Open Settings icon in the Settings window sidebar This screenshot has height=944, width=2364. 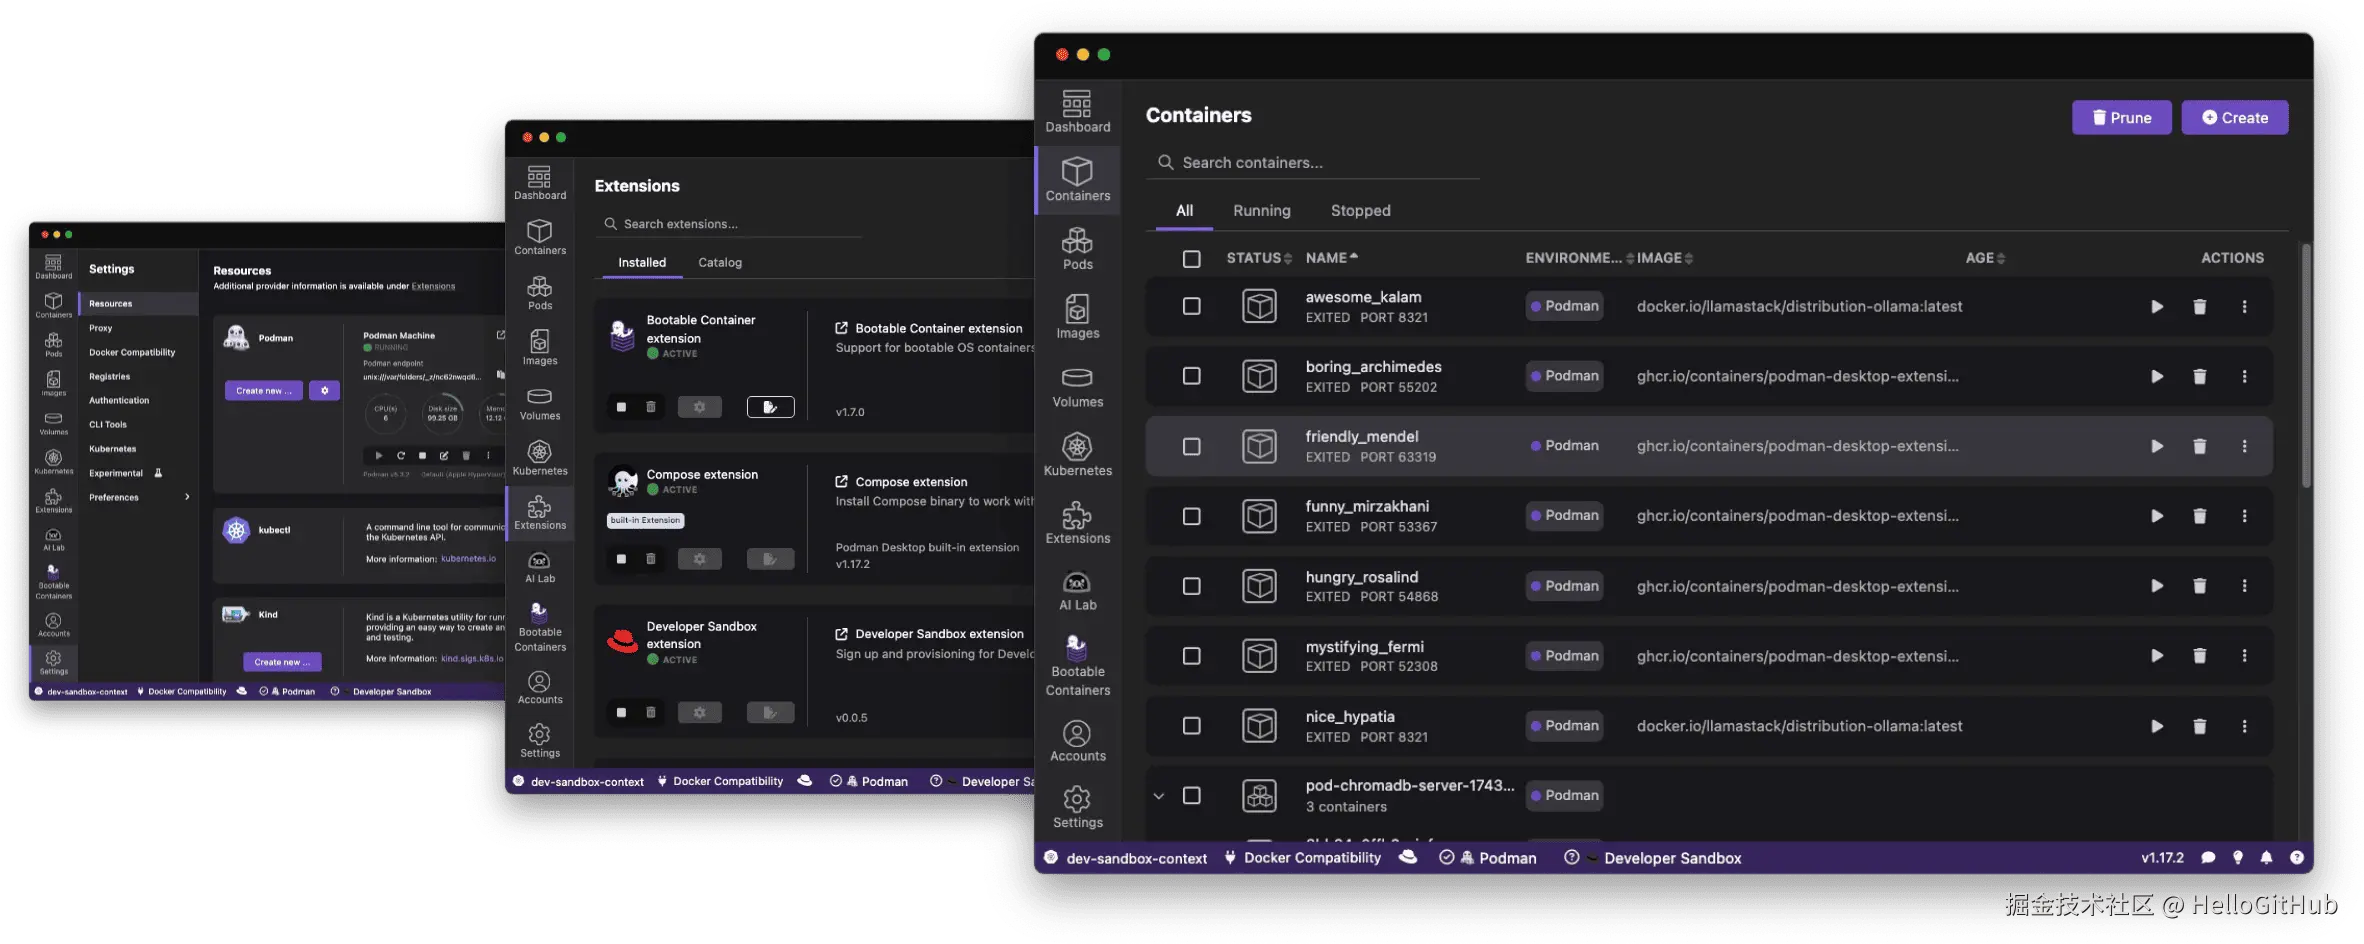tap(54, 661)
